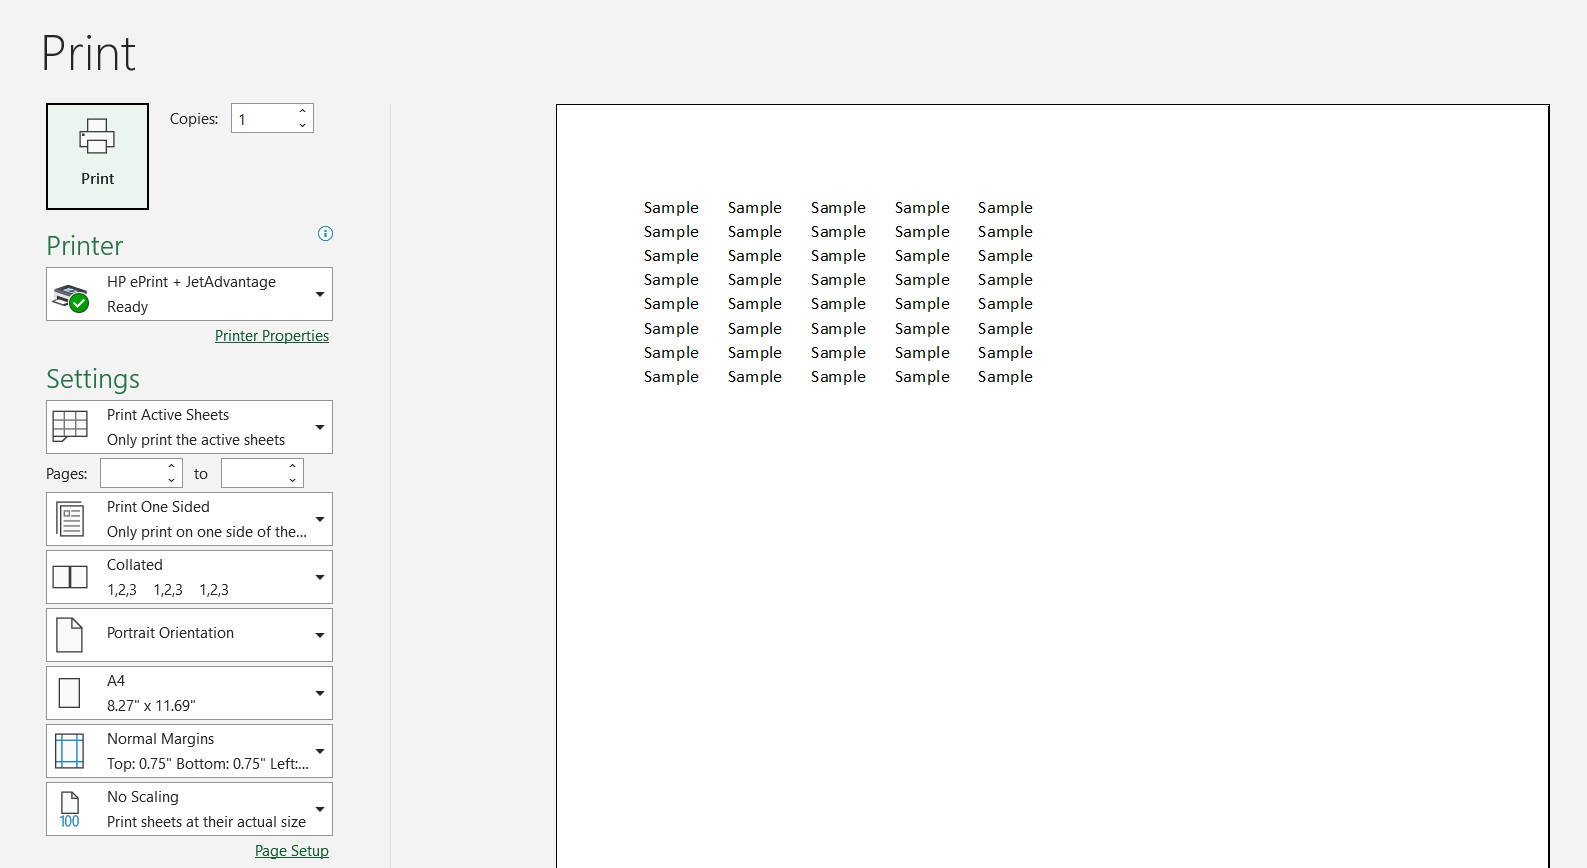The height and width of the screenshot is (868, 1587).
Task: Click the Pages to field
Action: (x=253, y=473)
